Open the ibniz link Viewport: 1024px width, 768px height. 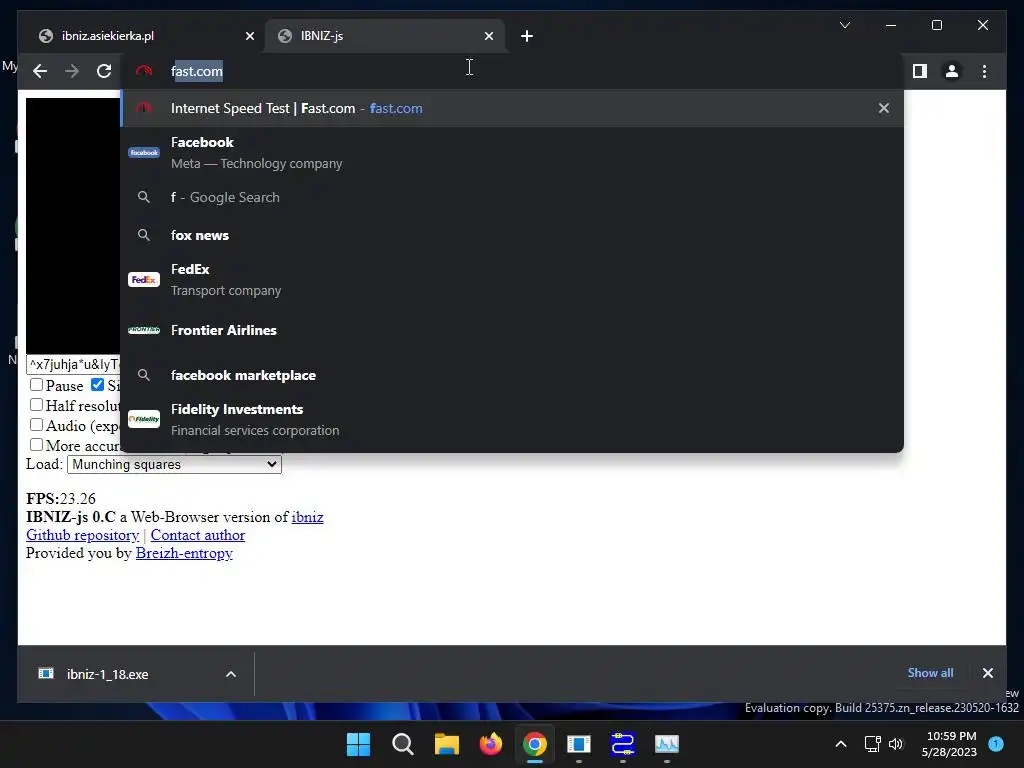tap(308, 517)
